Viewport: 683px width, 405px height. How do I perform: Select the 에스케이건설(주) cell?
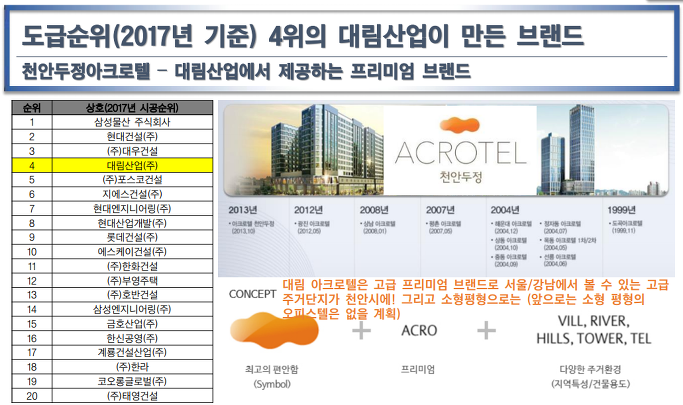point(132,252)
